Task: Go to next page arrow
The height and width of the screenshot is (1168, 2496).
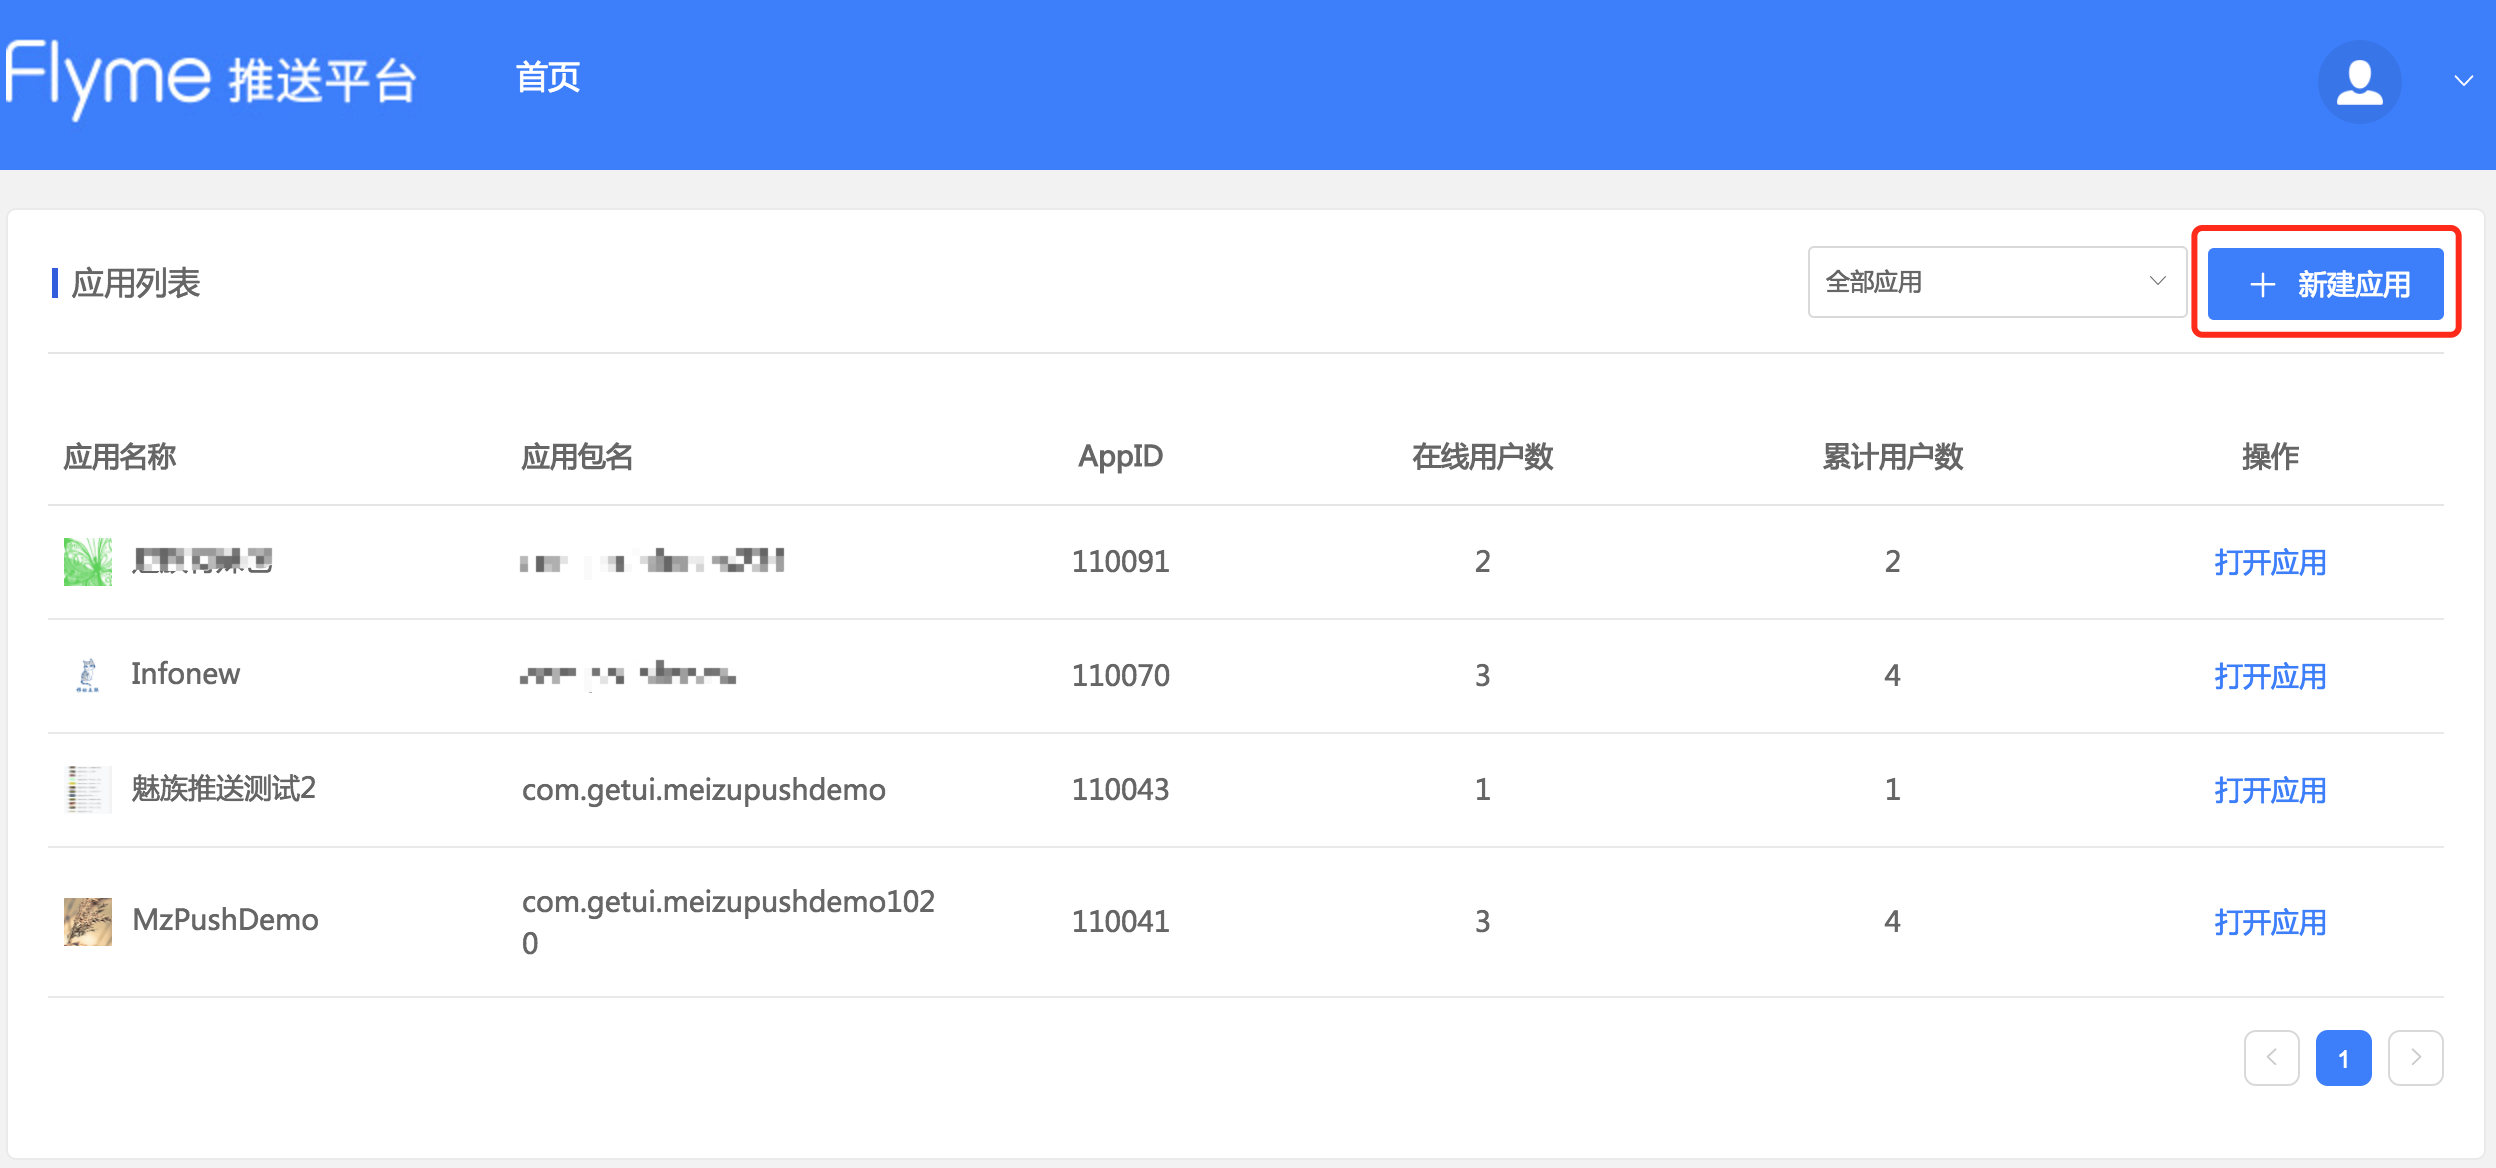Action: click(2415, 1057)
